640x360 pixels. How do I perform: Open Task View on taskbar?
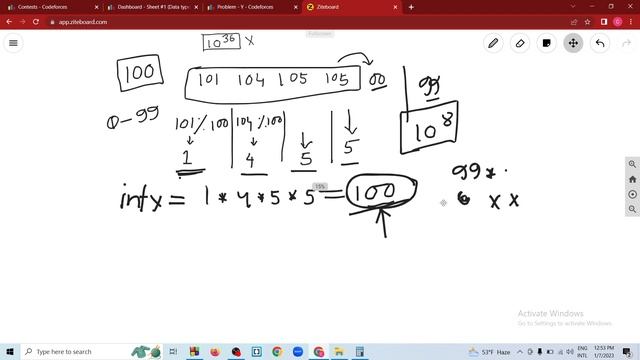click(173, 351)
